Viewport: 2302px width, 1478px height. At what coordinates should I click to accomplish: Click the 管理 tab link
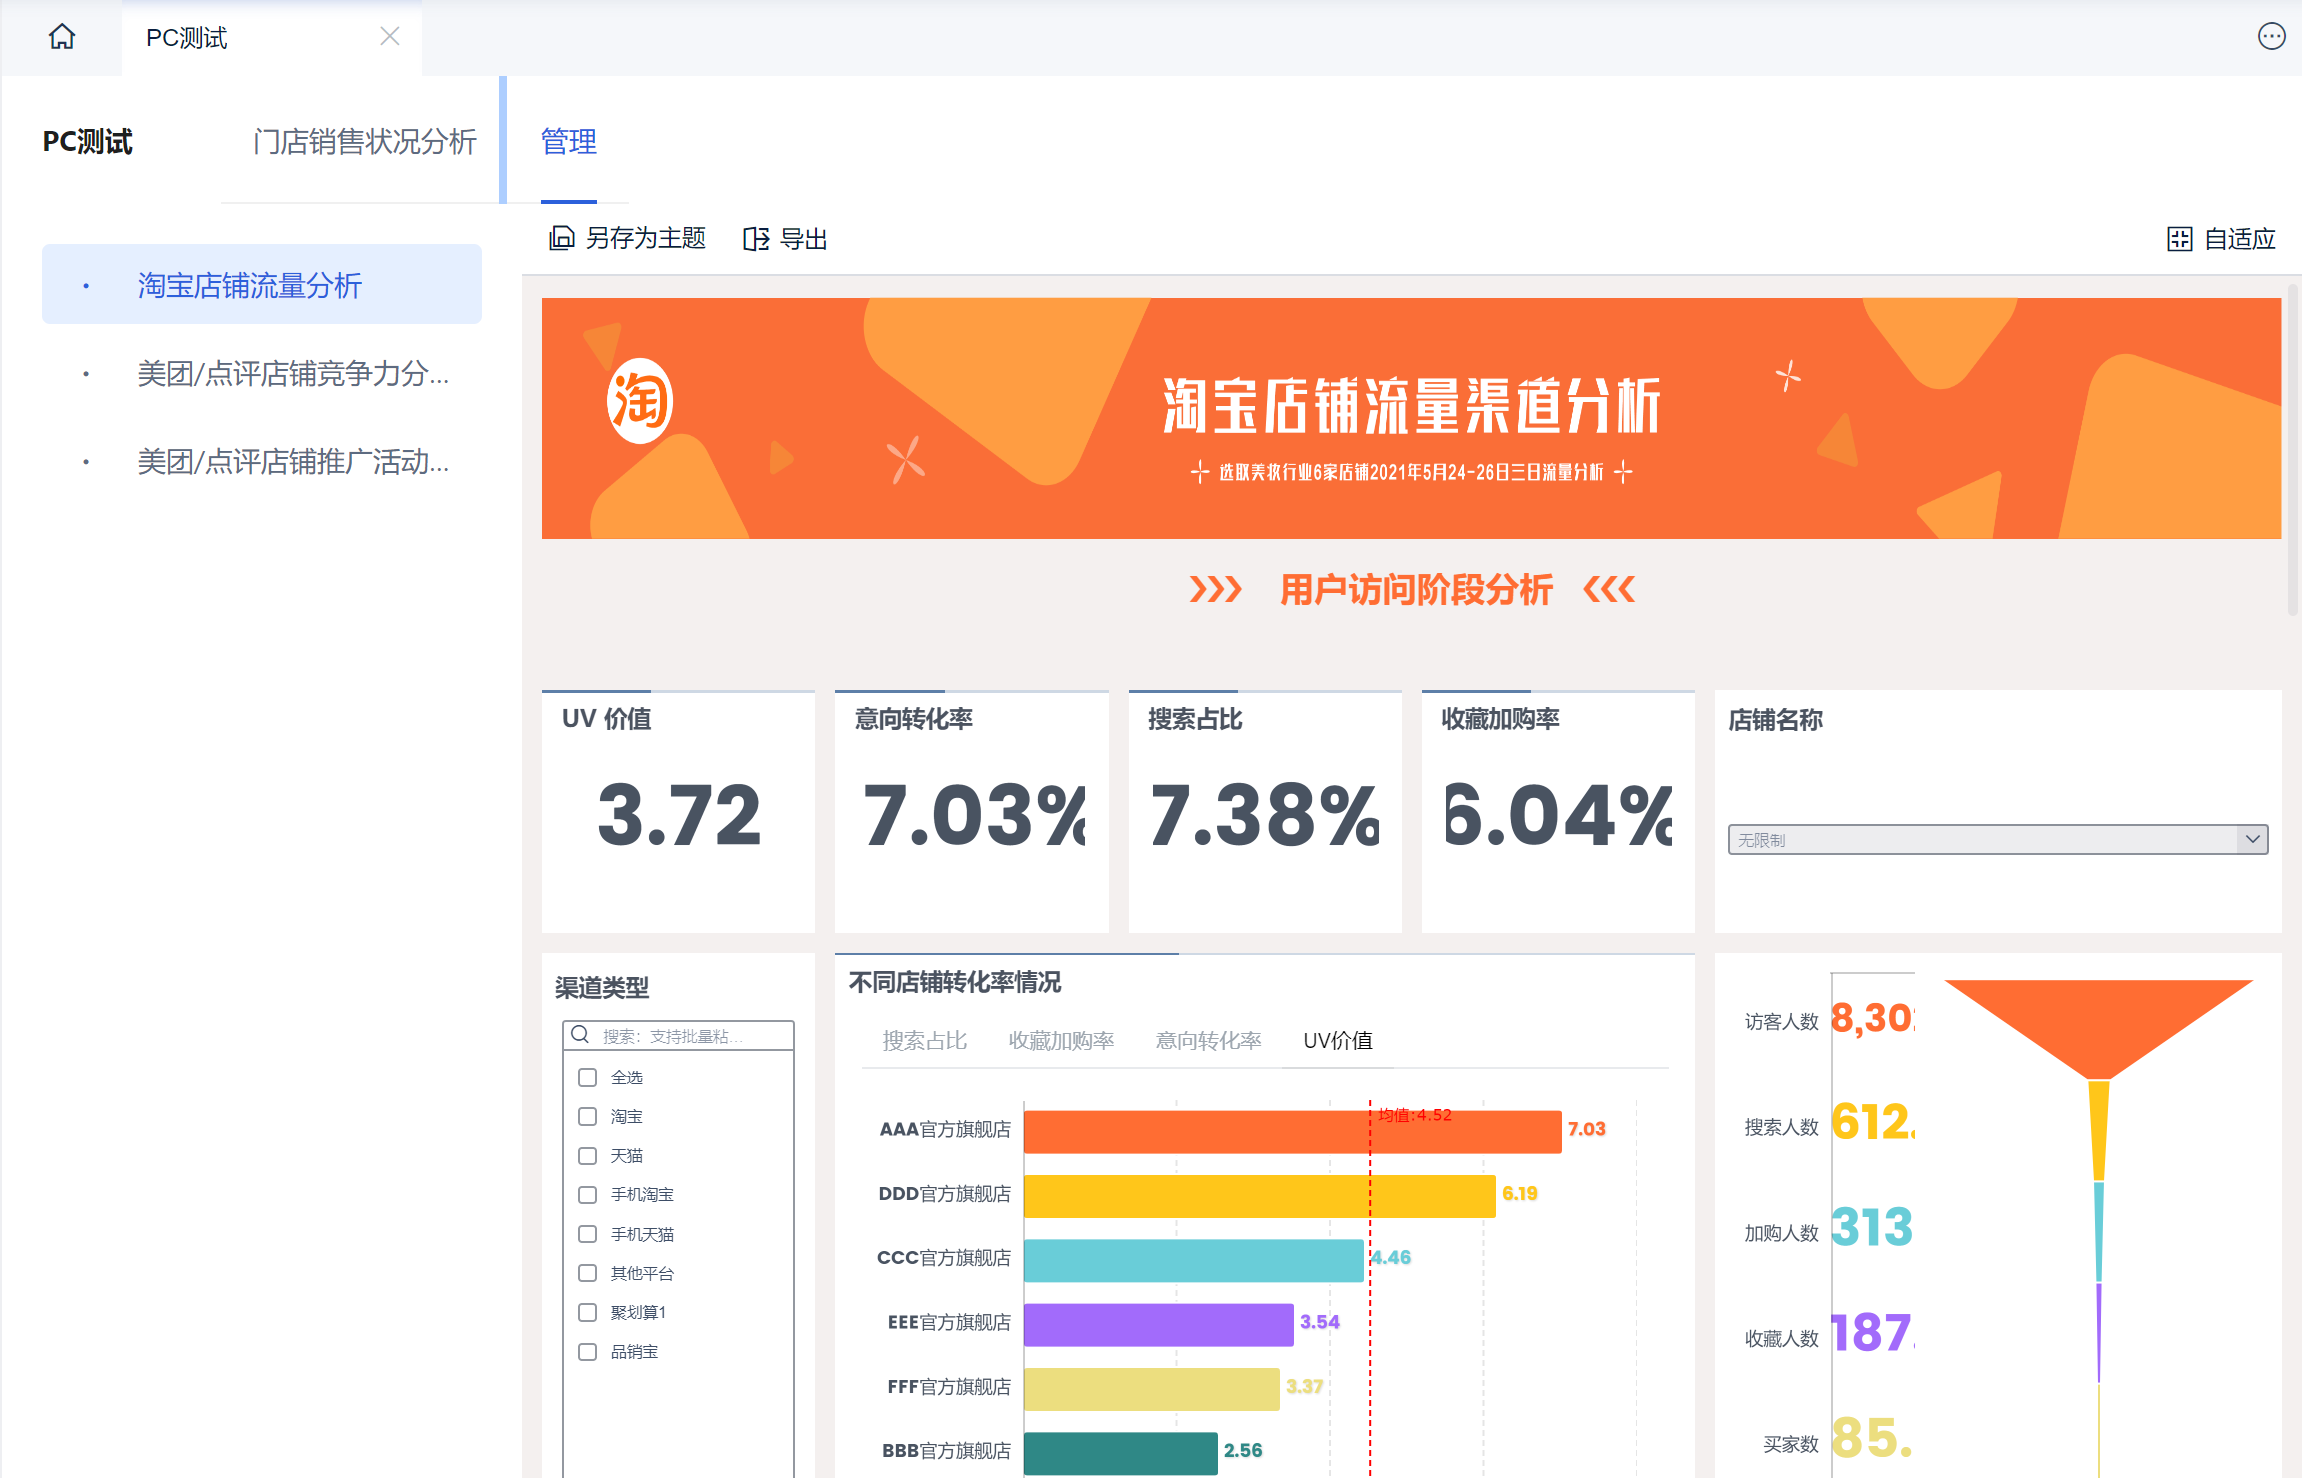[568, 142]
